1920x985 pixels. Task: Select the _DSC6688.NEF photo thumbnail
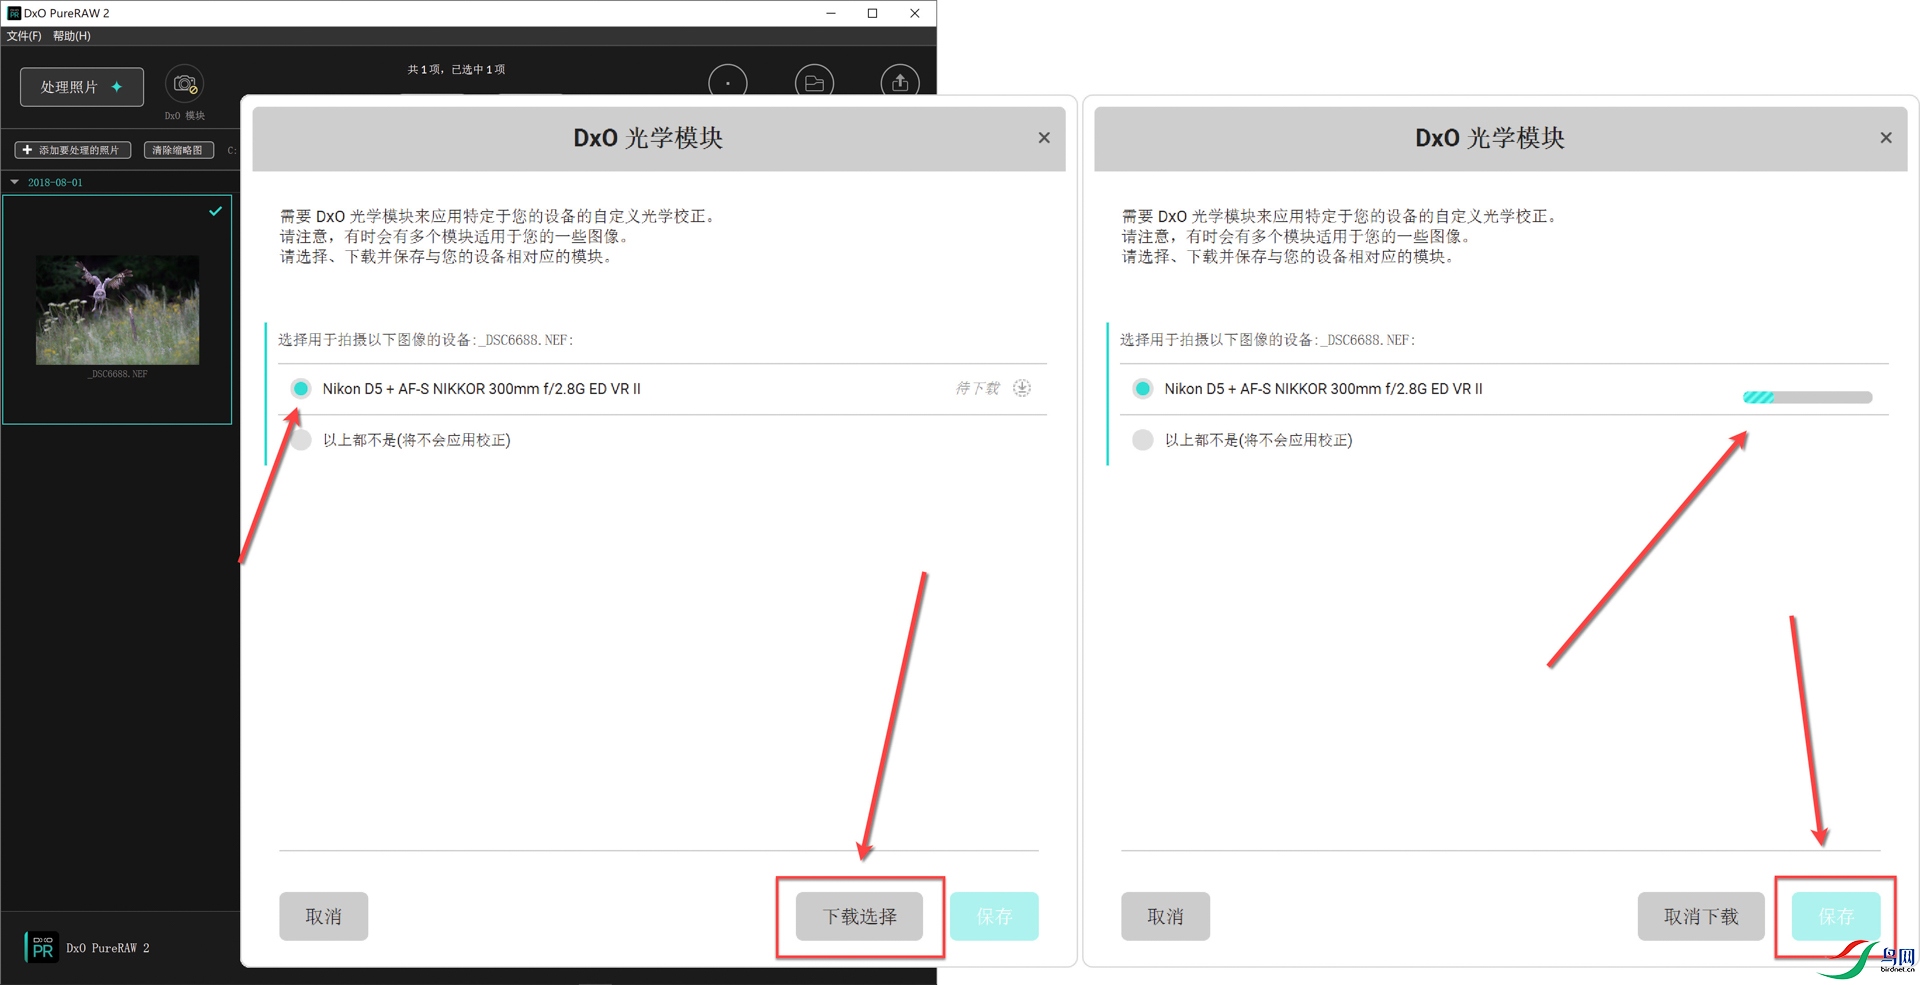pyautogui.click(x=117, y=310)
